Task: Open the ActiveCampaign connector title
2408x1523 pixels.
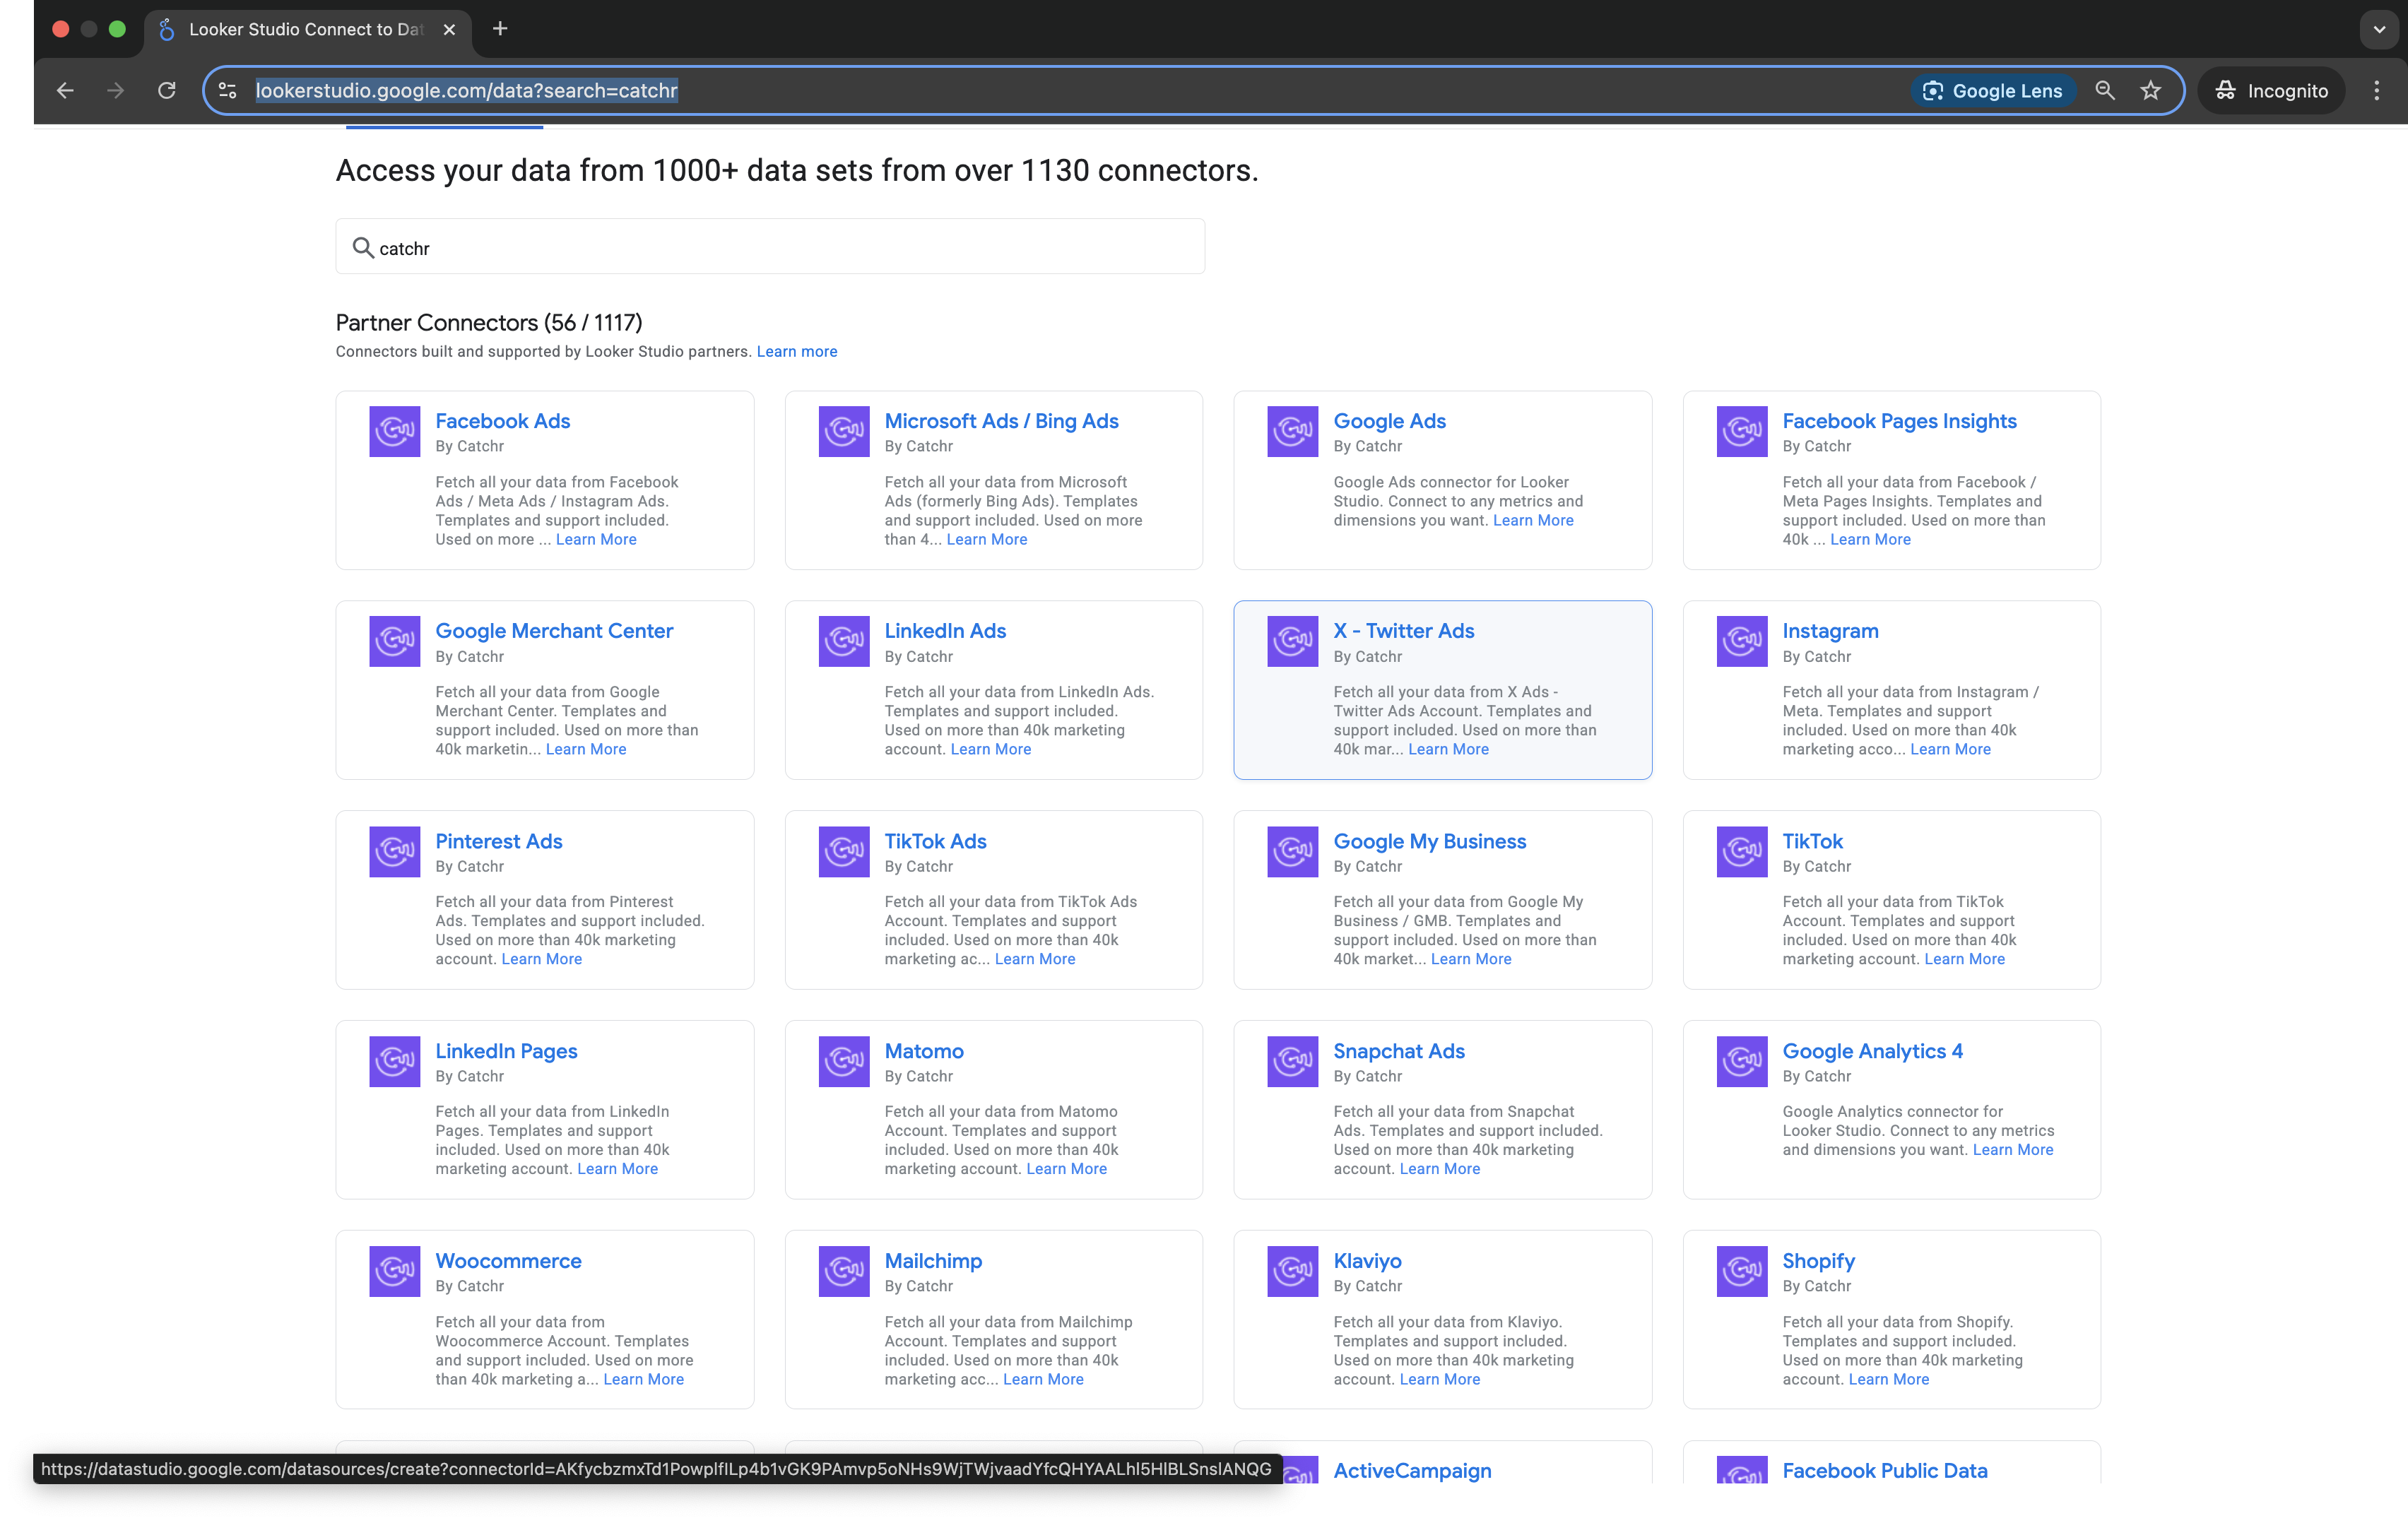Action: (x=1412, y=1471)
